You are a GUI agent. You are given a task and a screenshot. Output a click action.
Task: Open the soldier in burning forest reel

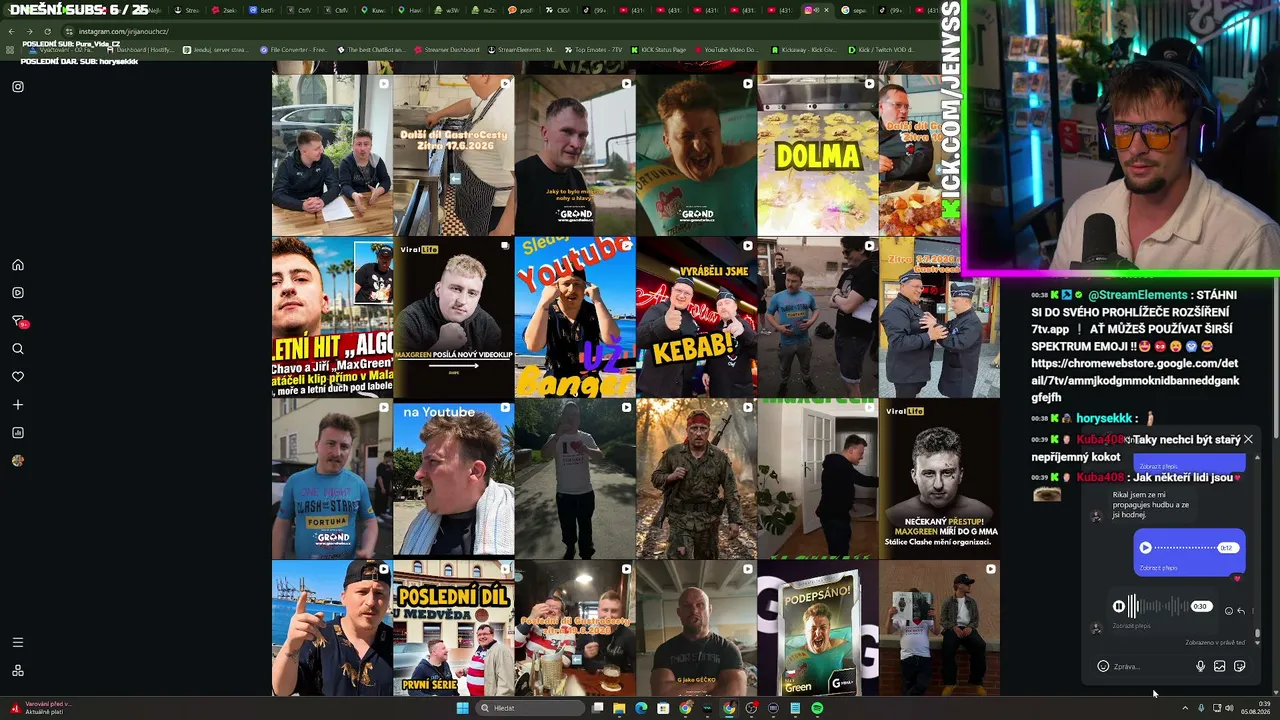pos(696,479)
